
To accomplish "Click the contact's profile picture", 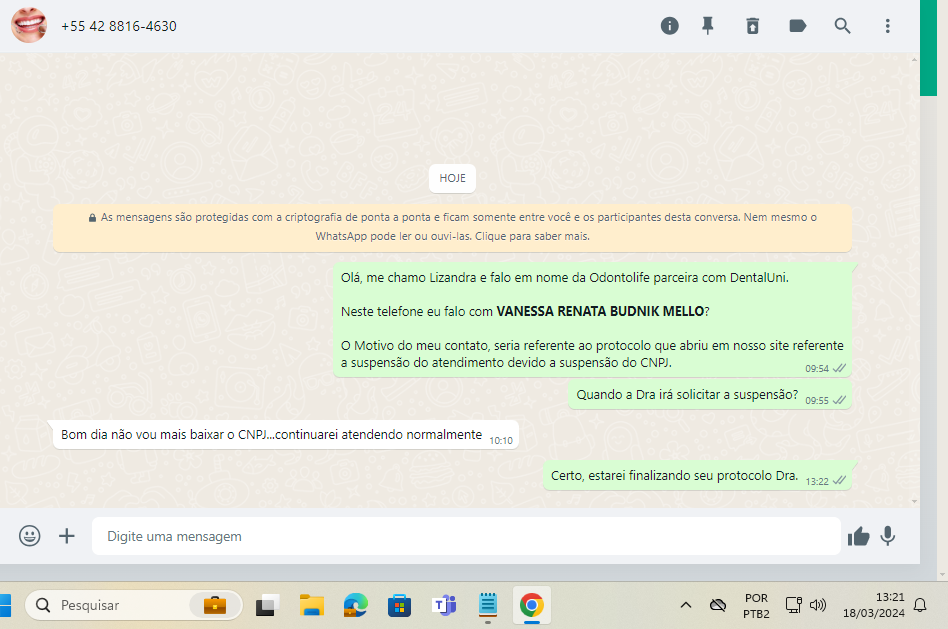I will pos(29,25).
